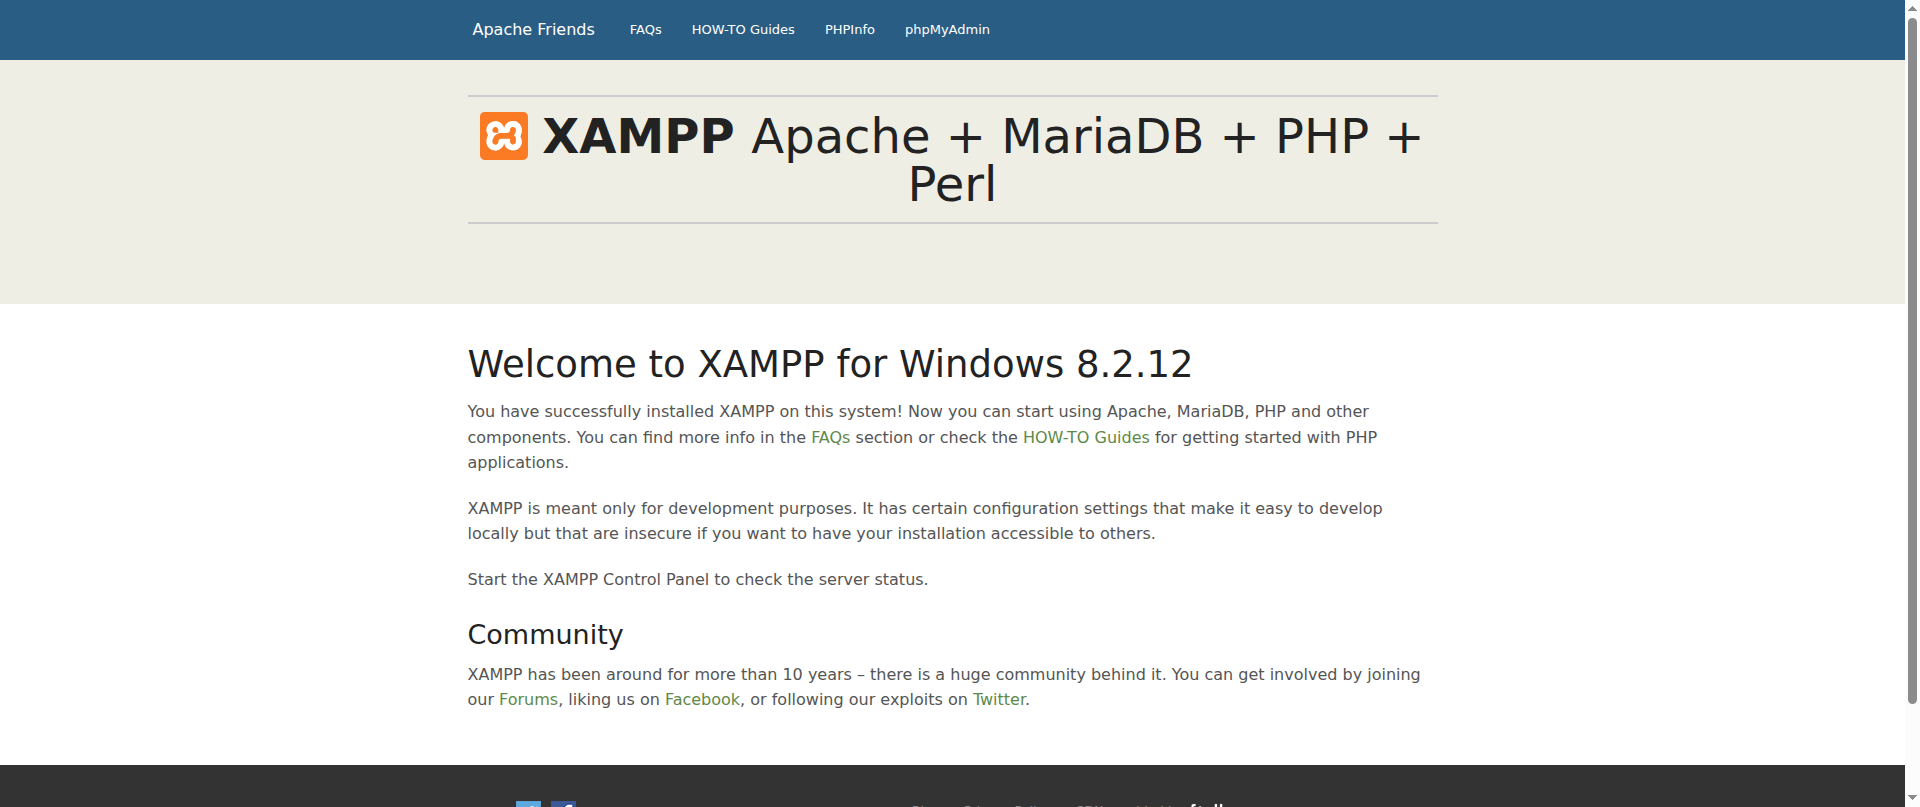This screenshot has width=1920, height=807.
Task: Open FAQs in the top navigation bar
Action: pos(645,30)
